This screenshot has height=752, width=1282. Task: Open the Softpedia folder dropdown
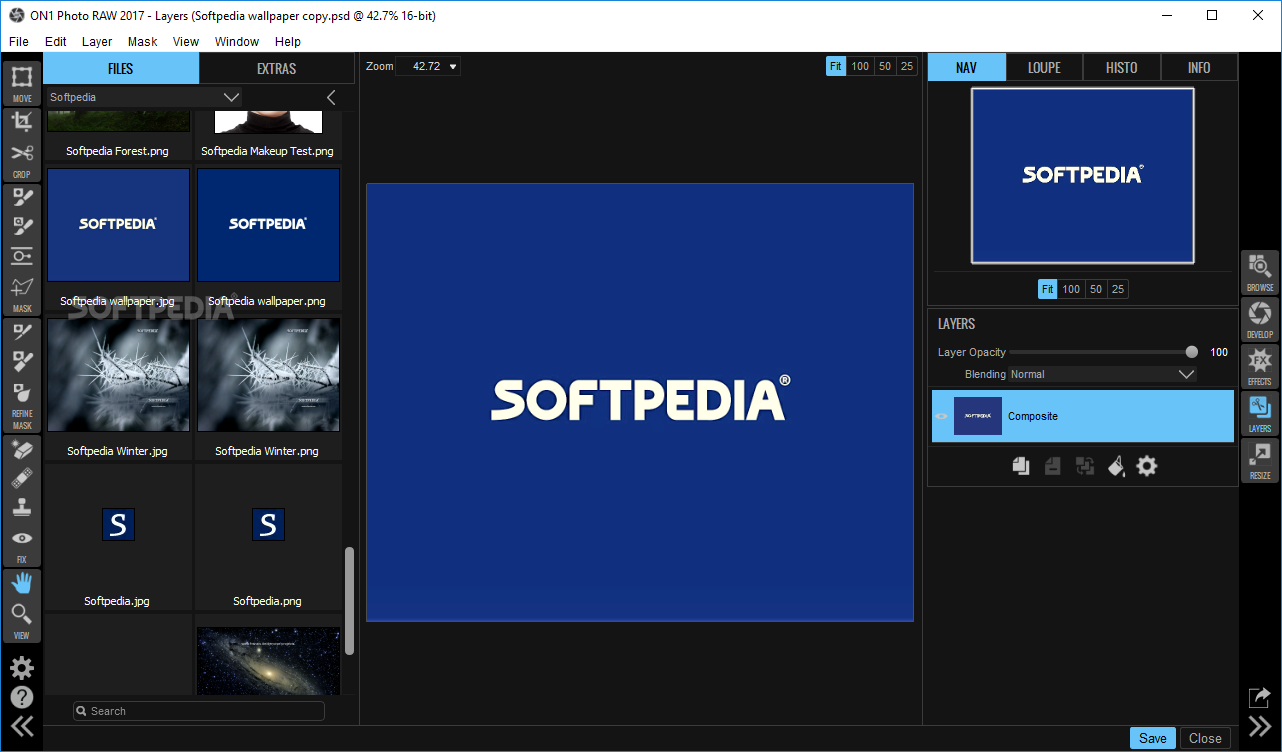click(145, 97)
